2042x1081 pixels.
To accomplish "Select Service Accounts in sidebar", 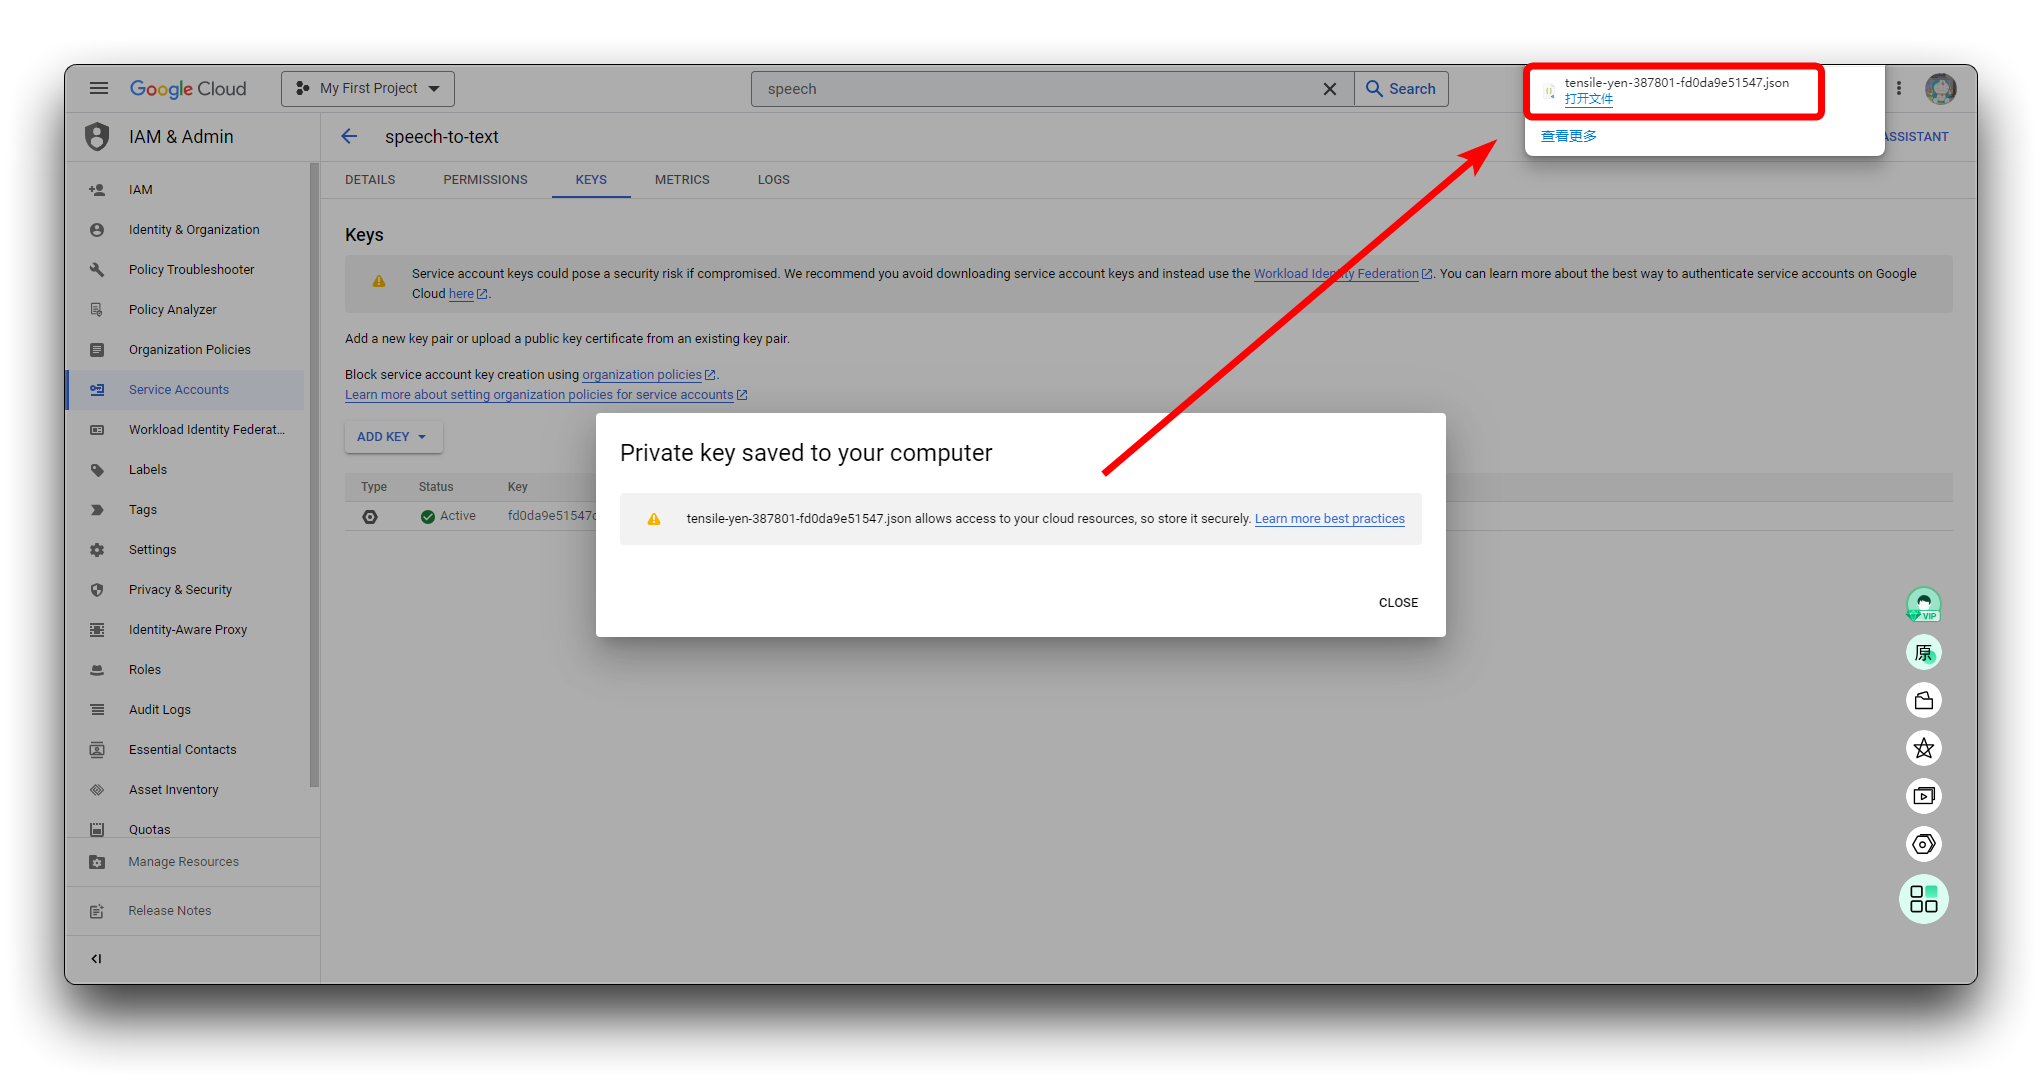I will 186,390.
